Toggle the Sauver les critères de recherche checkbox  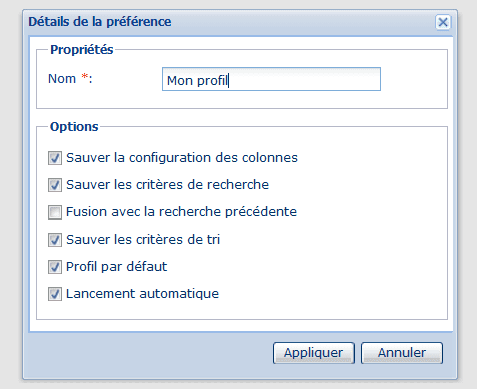click(x=55, y=185)
